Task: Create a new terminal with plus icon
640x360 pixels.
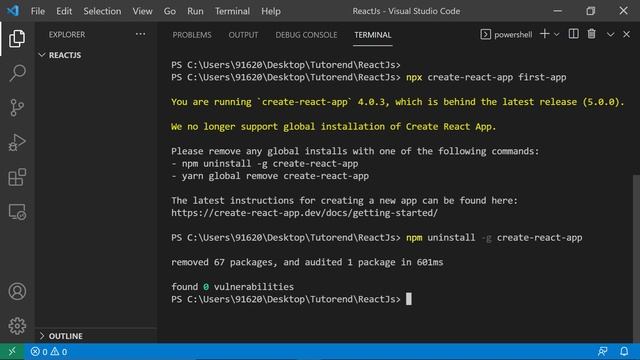Action: (x=544, y=34)
